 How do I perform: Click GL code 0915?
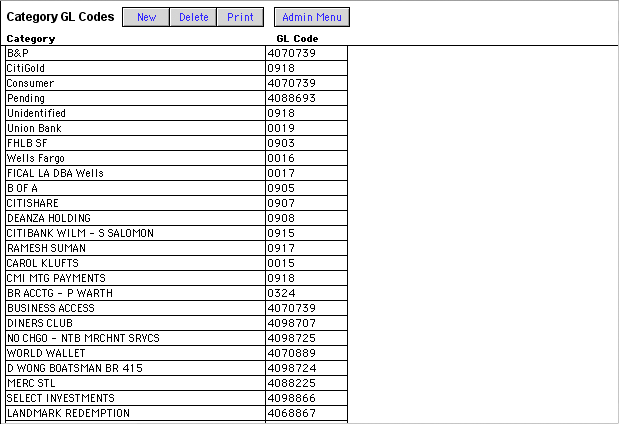point(307,233)
